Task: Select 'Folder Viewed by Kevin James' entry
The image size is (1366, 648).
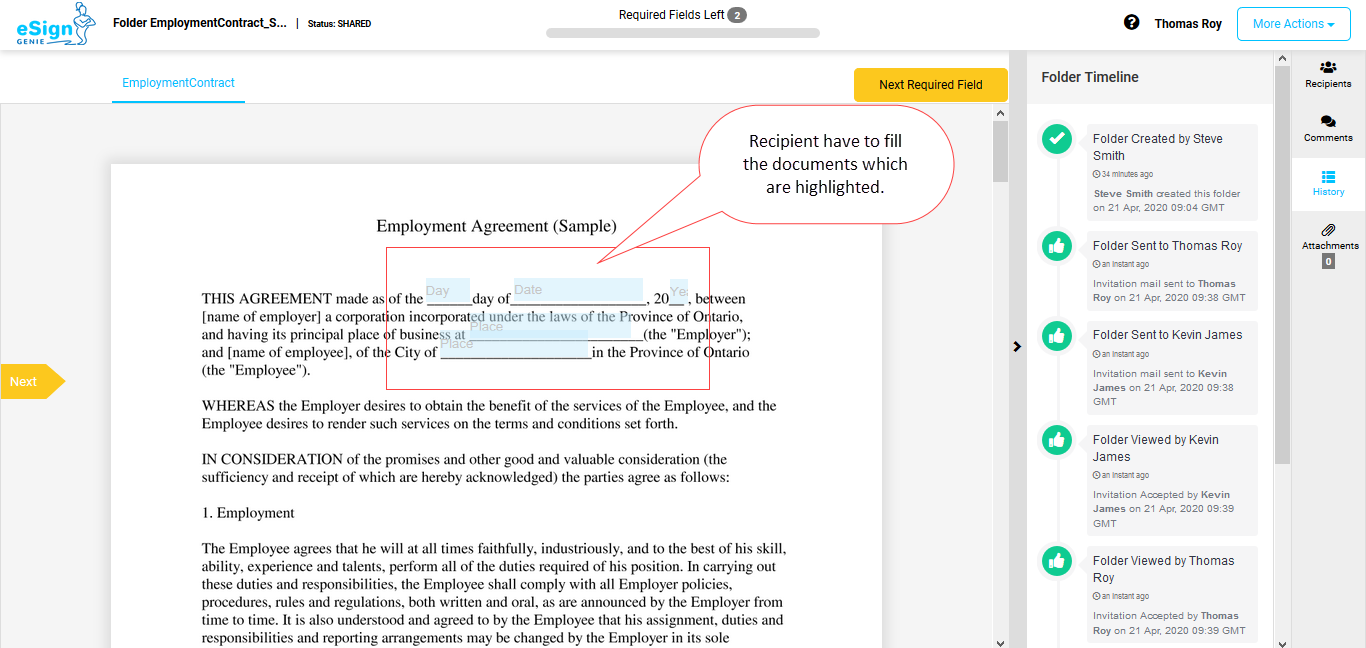Action: tap(1172, 480)
